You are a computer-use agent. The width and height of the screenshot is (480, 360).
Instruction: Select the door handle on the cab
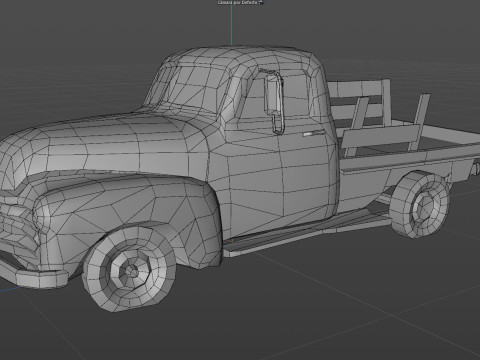(313, 134)
